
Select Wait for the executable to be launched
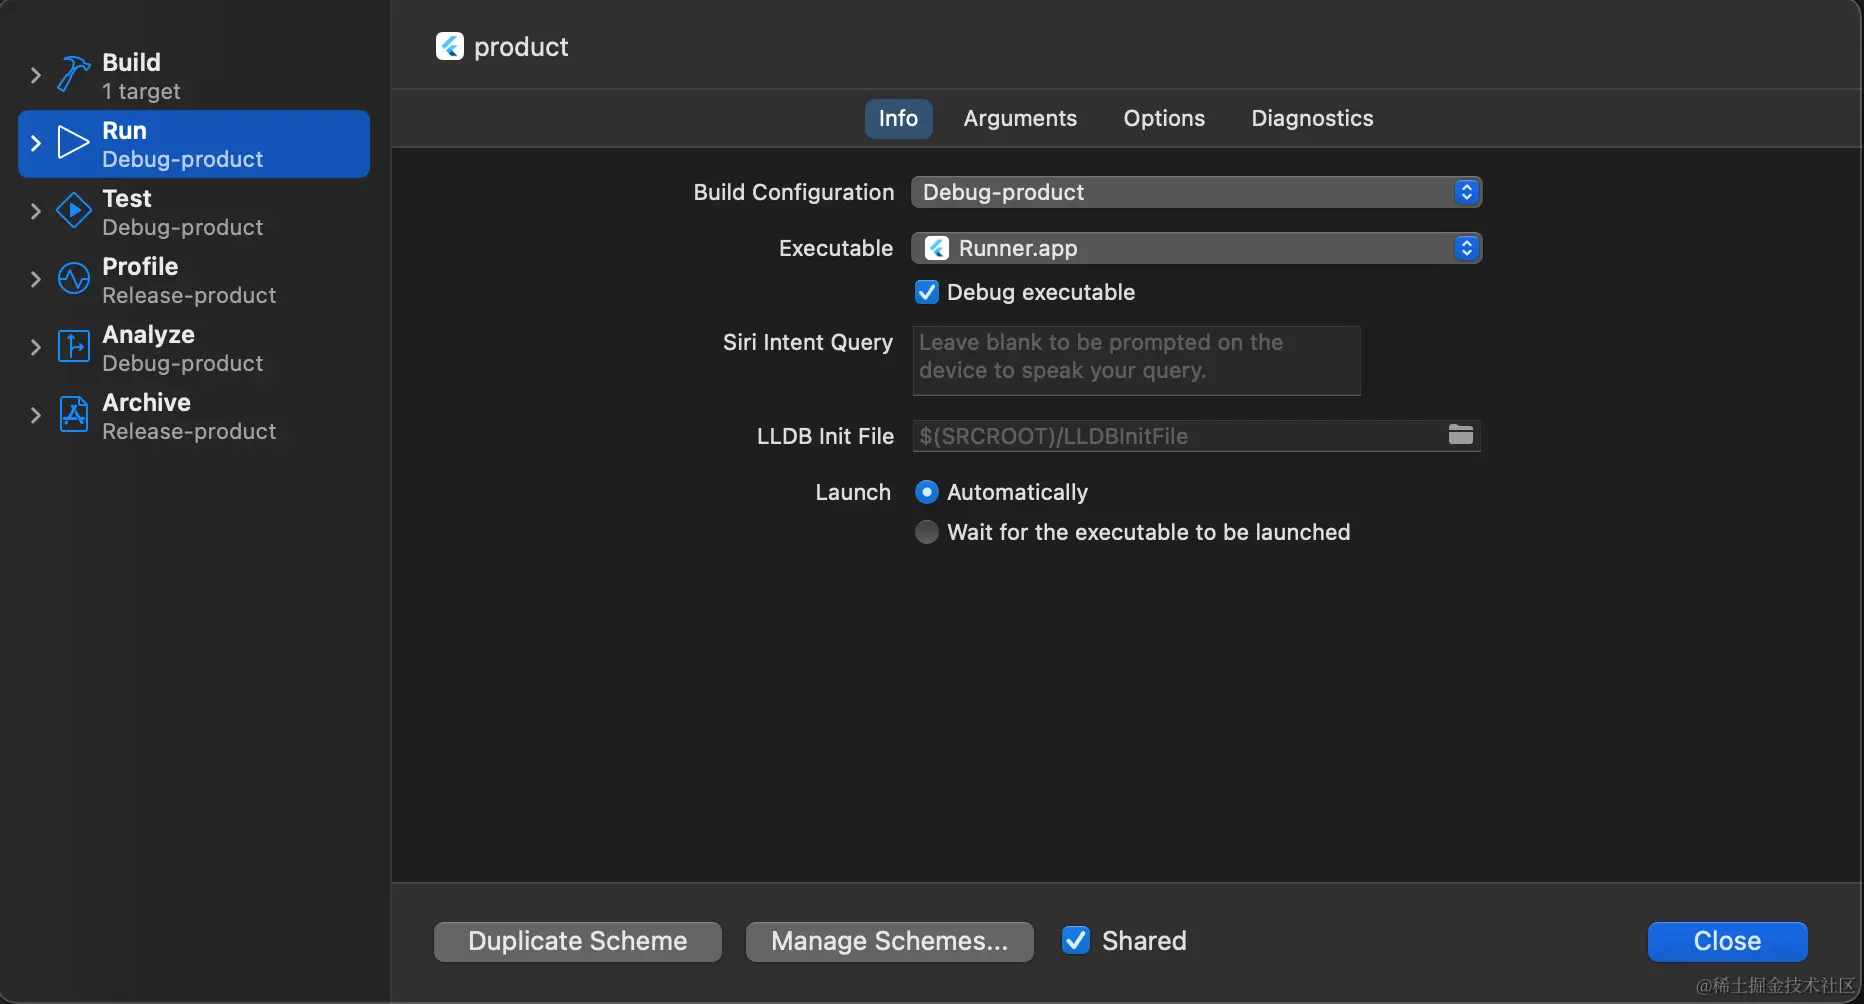[927, 532]
